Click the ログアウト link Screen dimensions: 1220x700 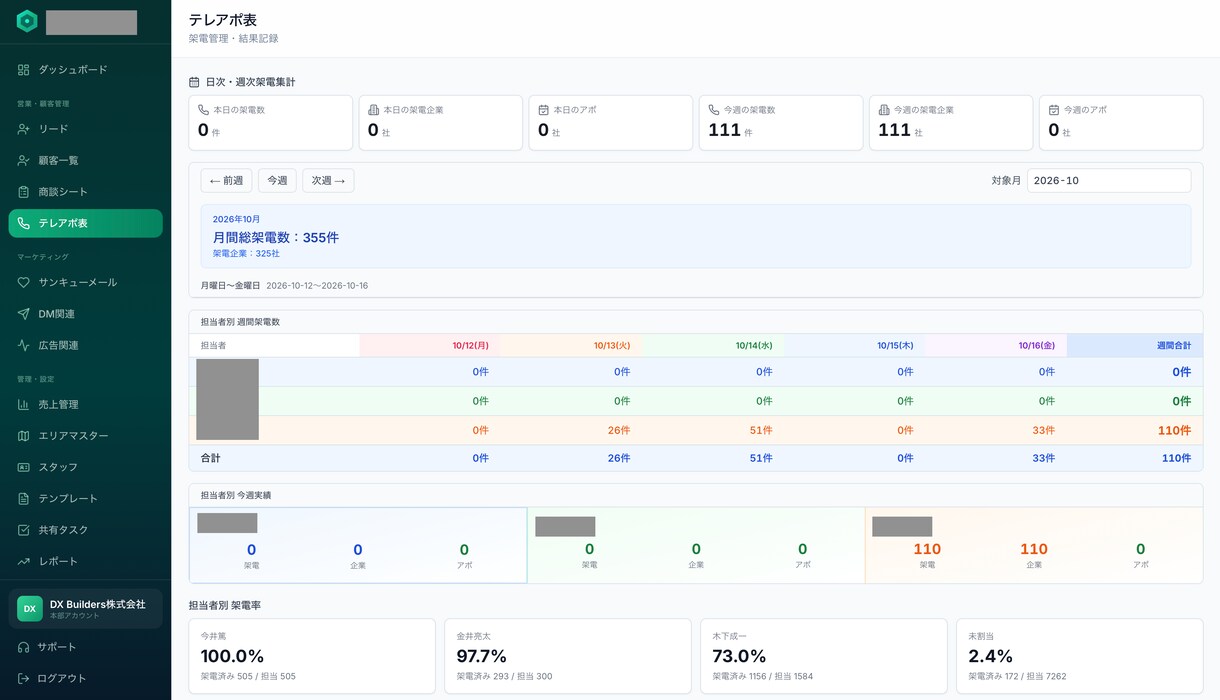coord(85,678)
